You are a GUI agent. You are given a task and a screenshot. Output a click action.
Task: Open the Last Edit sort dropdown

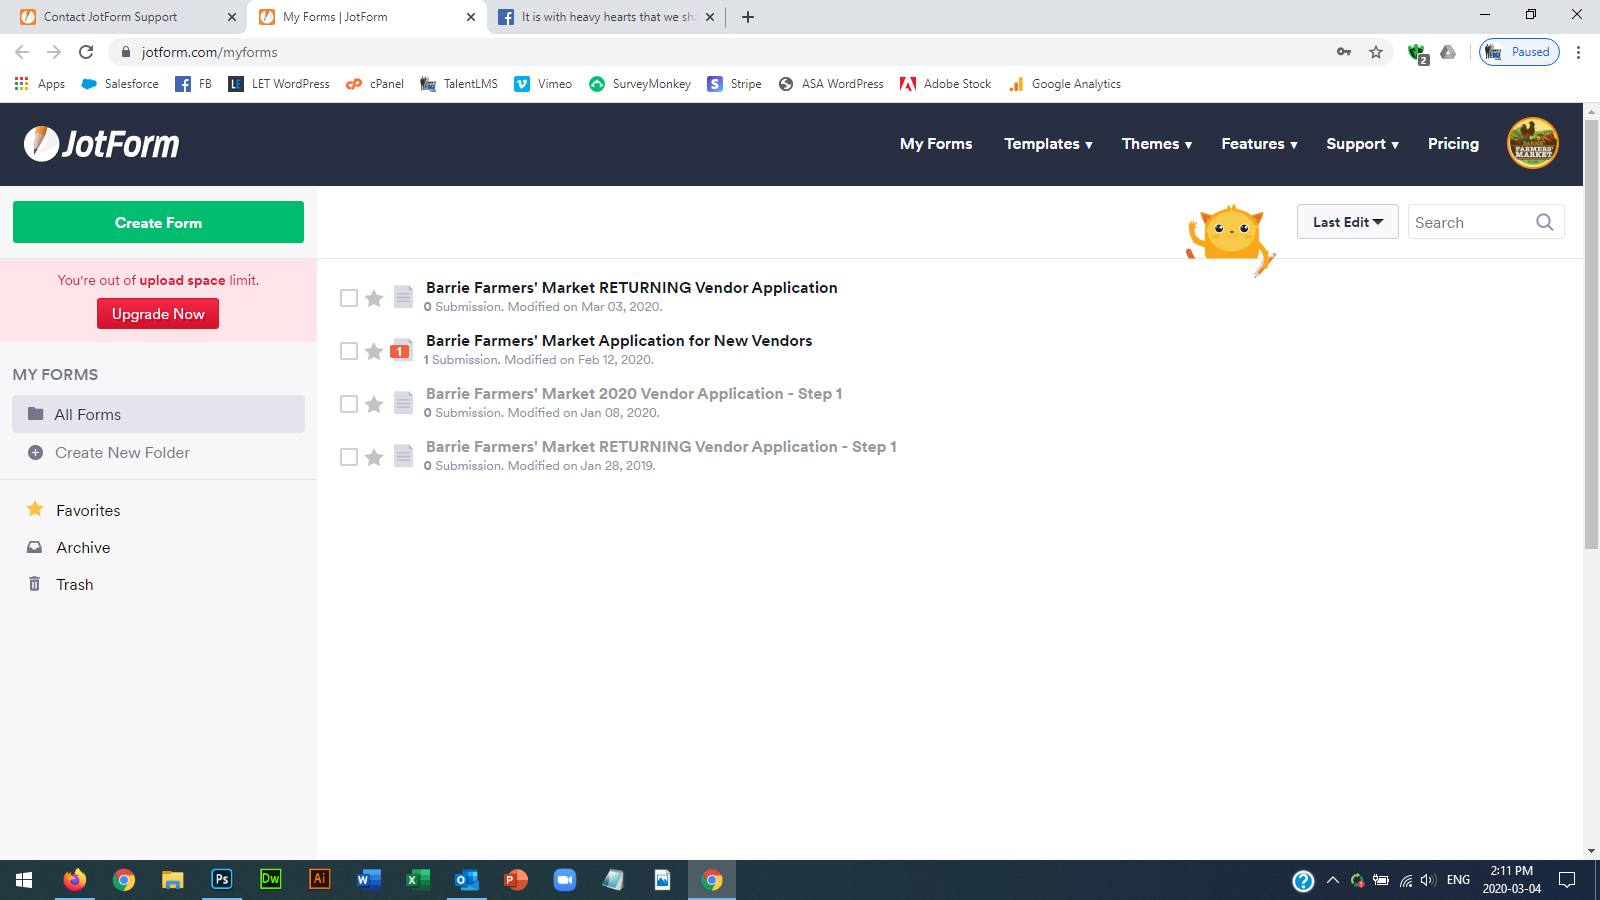[1347, 221]
